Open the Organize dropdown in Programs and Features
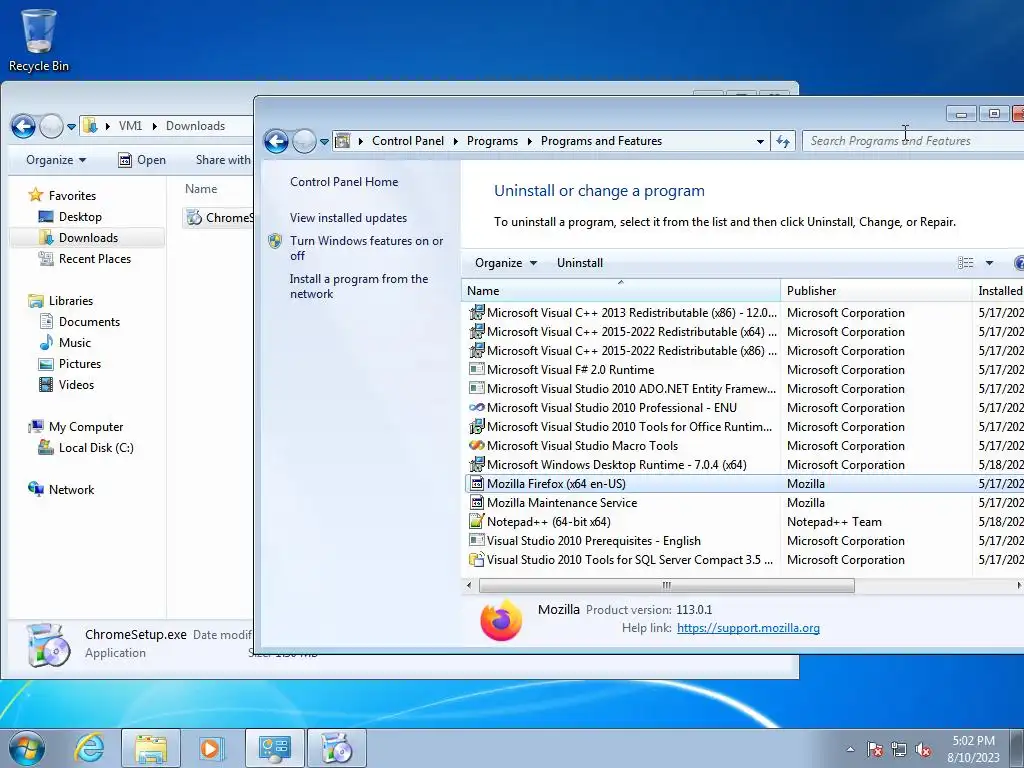1024x768 pixels. pyautogui.click(x=505, y=263)
